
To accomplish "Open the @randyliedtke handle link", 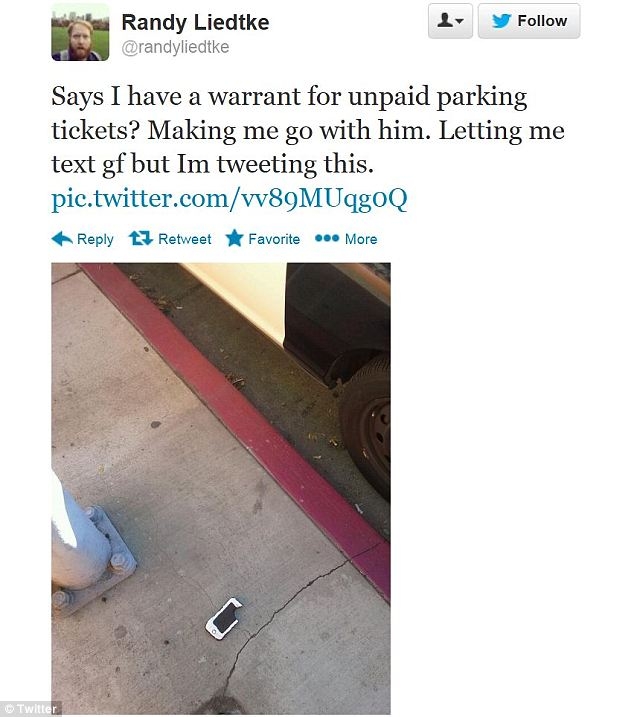I will click(175, 47).
